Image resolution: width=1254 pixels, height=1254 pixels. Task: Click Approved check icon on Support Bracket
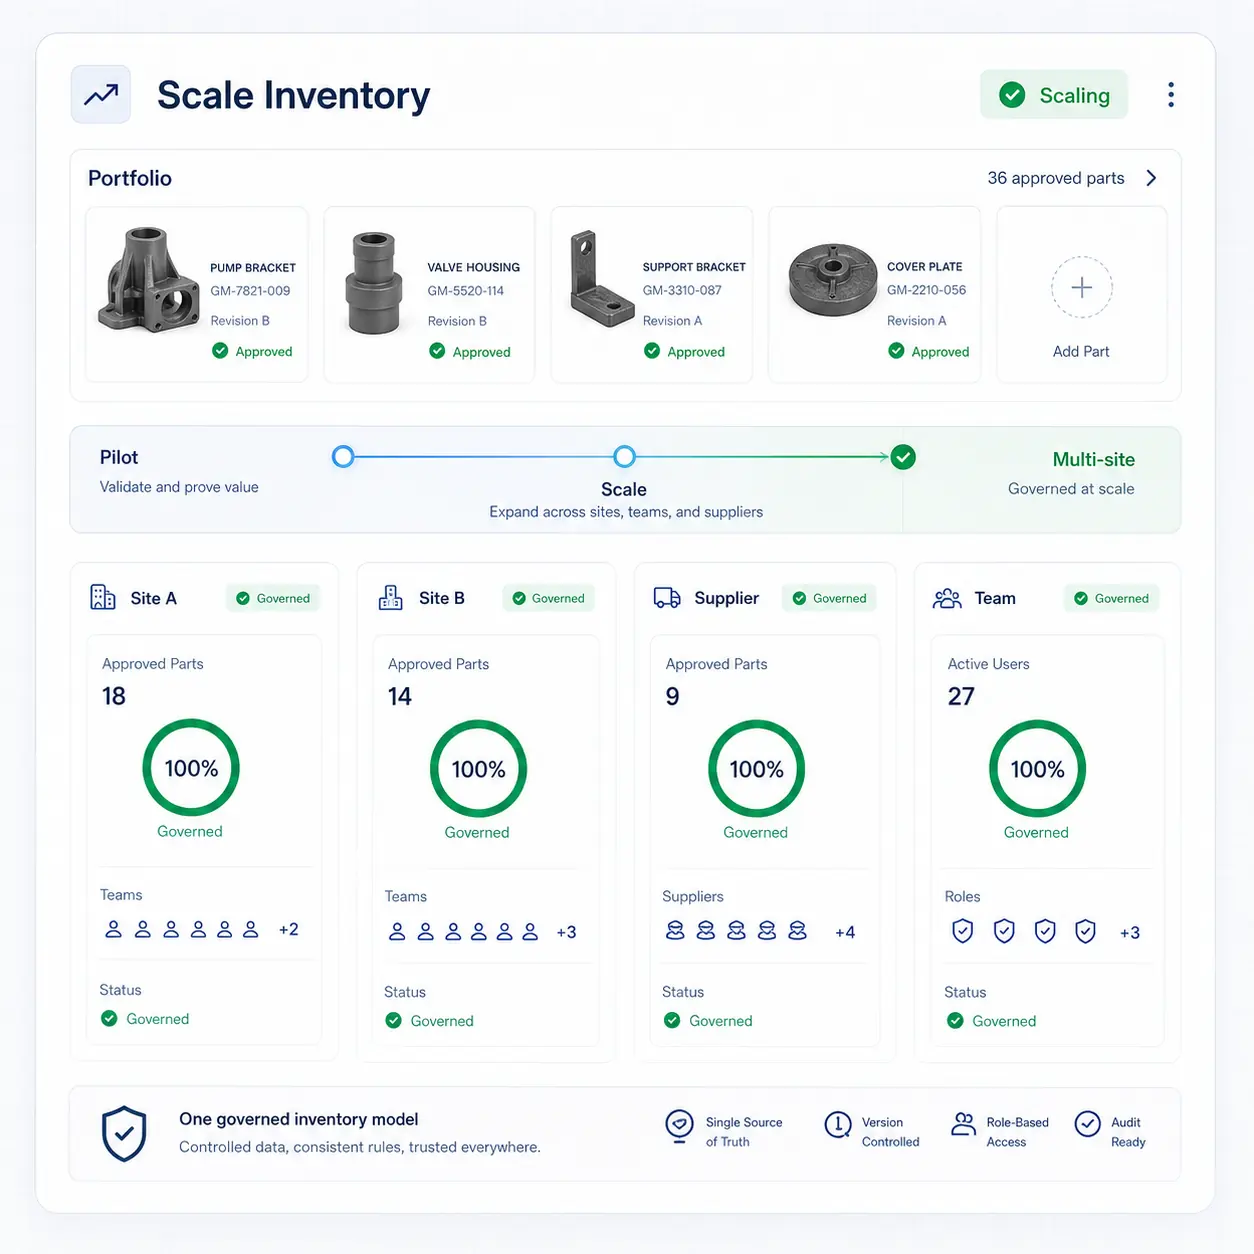click(652, 351)
